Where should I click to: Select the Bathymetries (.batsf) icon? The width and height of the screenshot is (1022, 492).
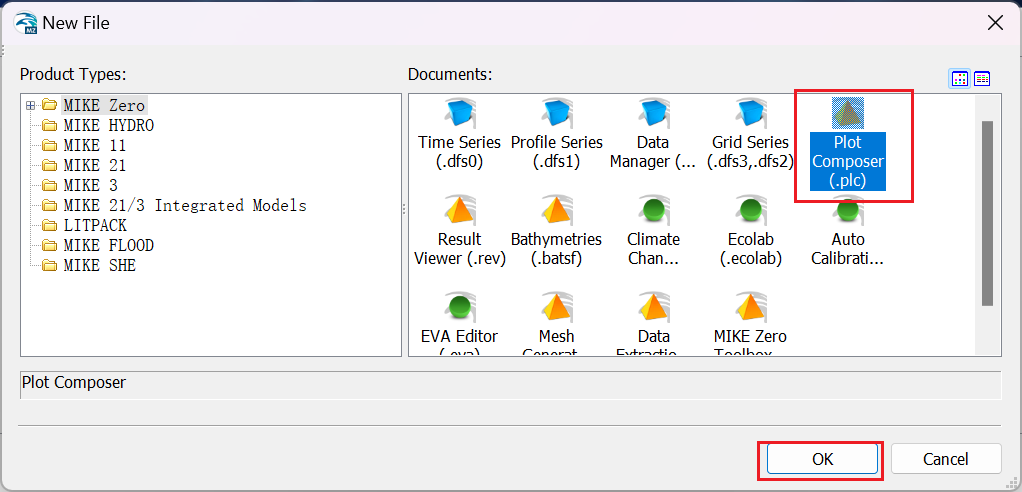pos(557,211)
